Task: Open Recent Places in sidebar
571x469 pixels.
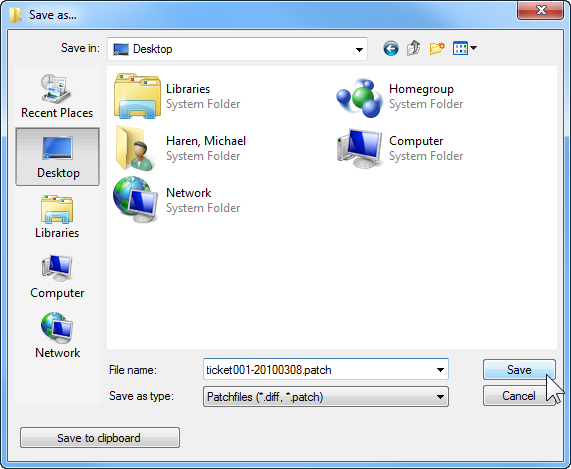Action: 57,96
